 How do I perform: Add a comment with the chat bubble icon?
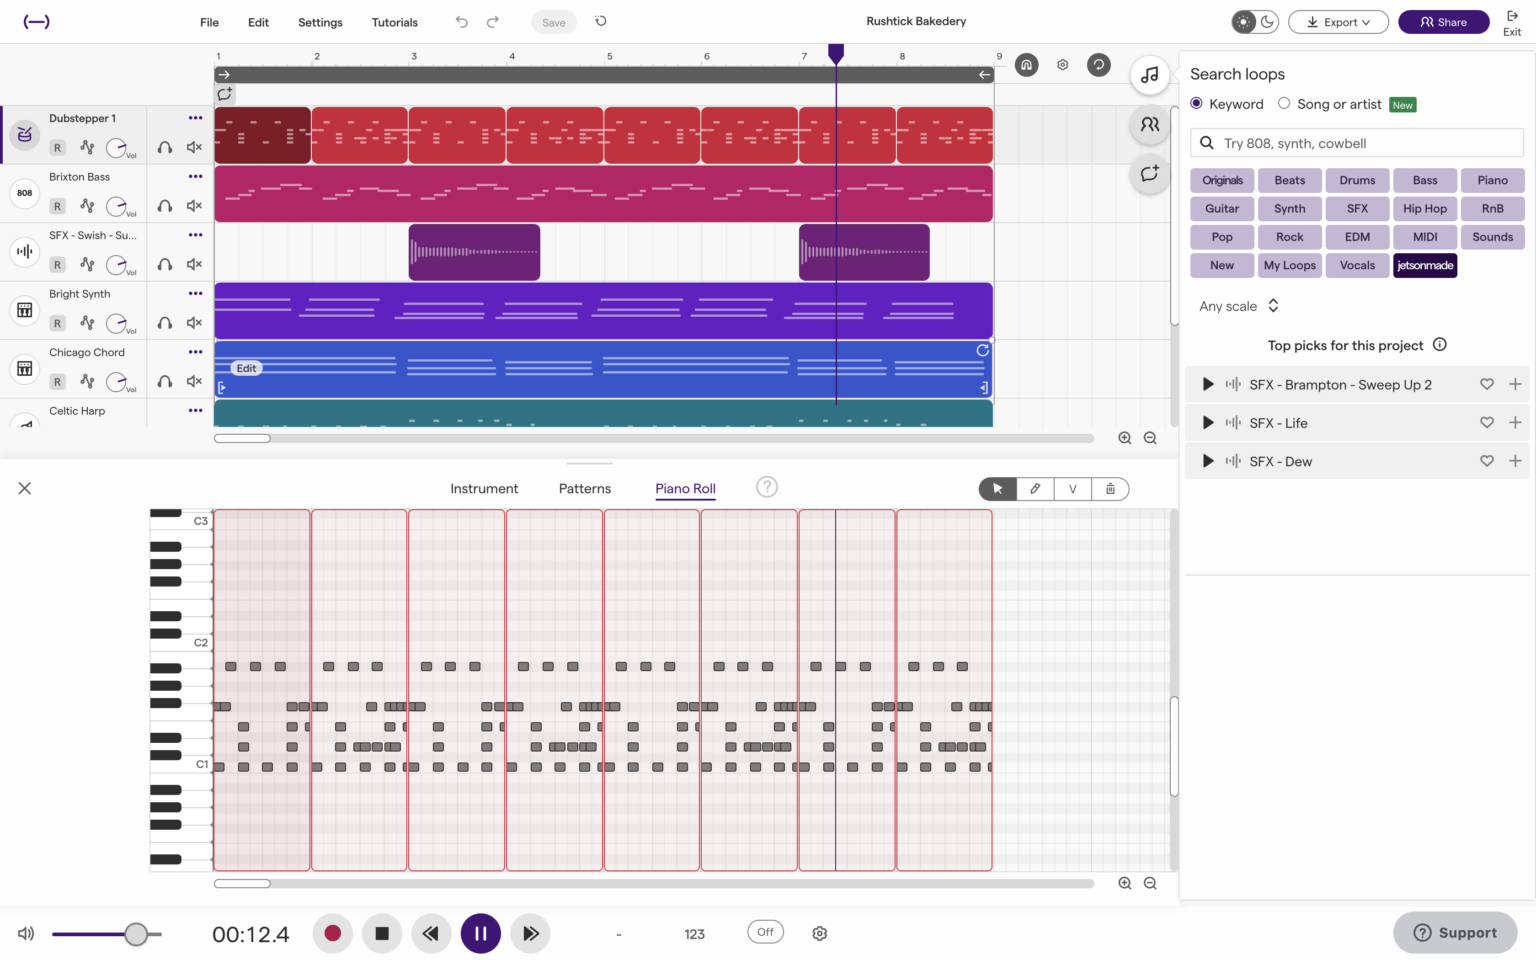click(1149, 173)
